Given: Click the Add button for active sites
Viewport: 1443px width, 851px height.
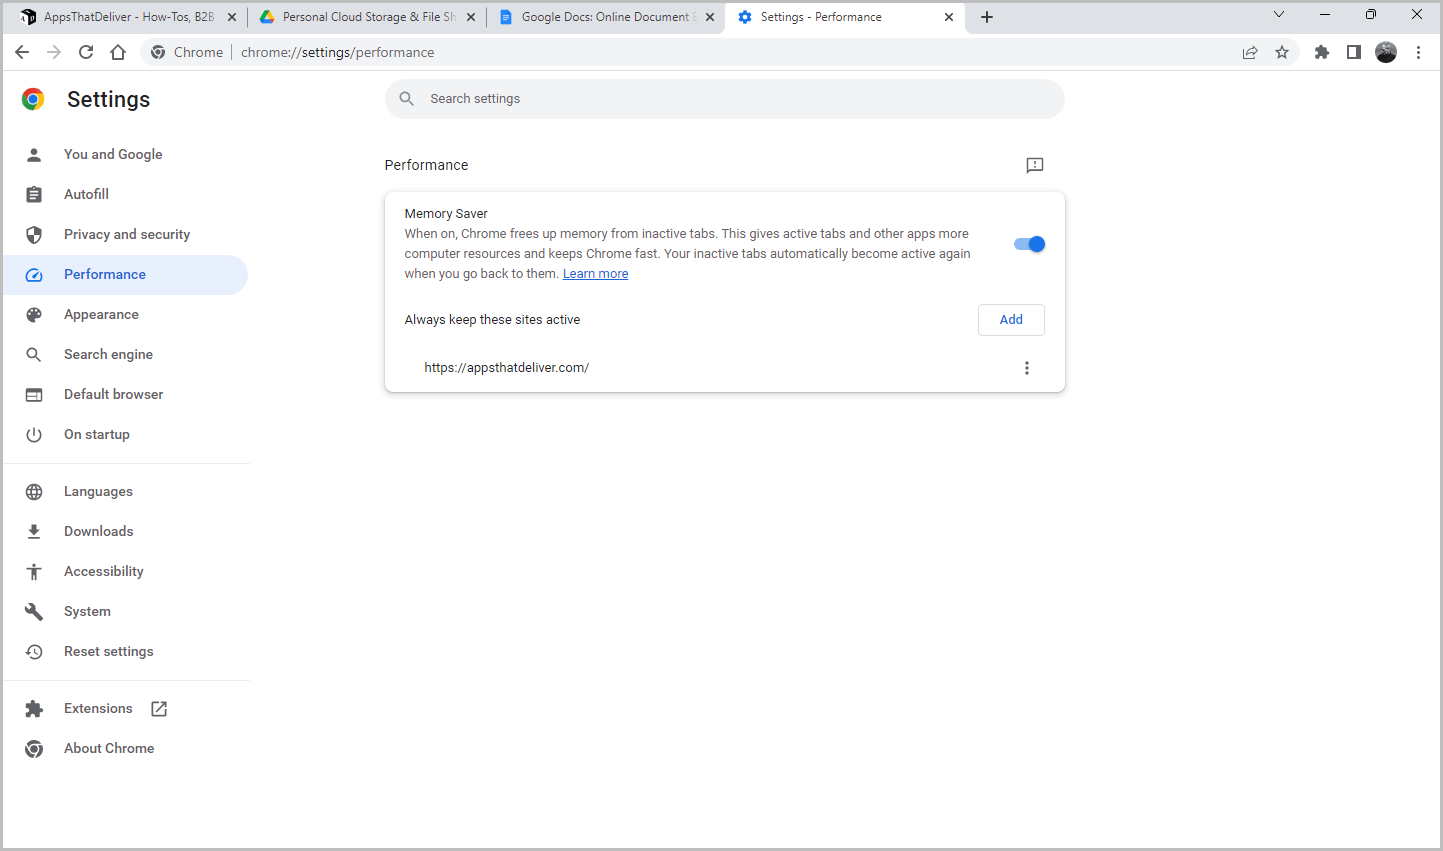Looking at the screenshot, I should tap(1010, 319).
